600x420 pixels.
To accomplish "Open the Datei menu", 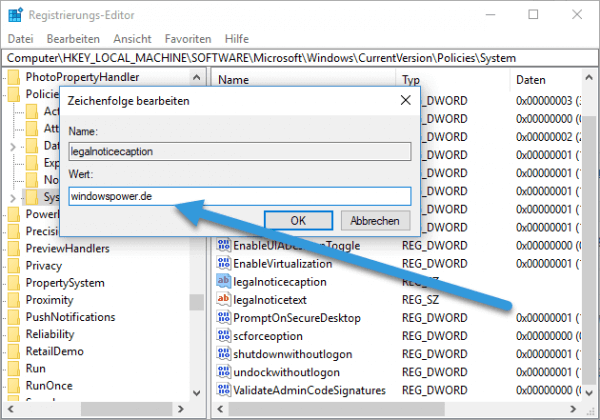I will 20,39.
